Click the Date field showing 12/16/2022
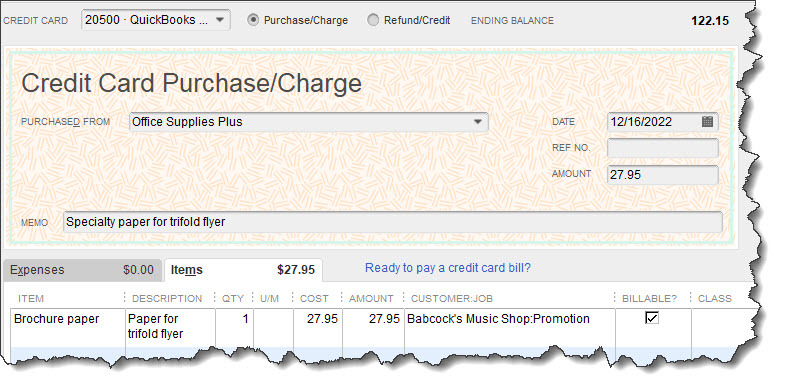Viewport: 785px width, 392px height. [663, 122]
